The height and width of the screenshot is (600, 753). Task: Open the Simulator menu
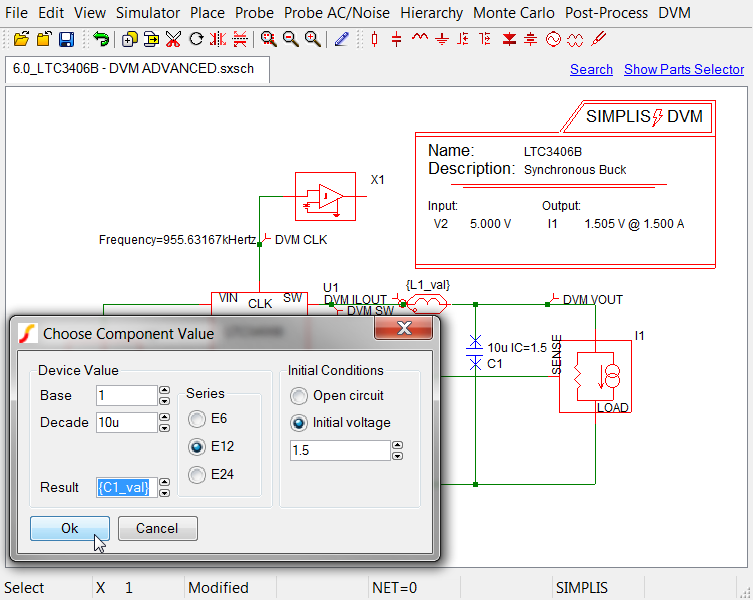[148, 13]
